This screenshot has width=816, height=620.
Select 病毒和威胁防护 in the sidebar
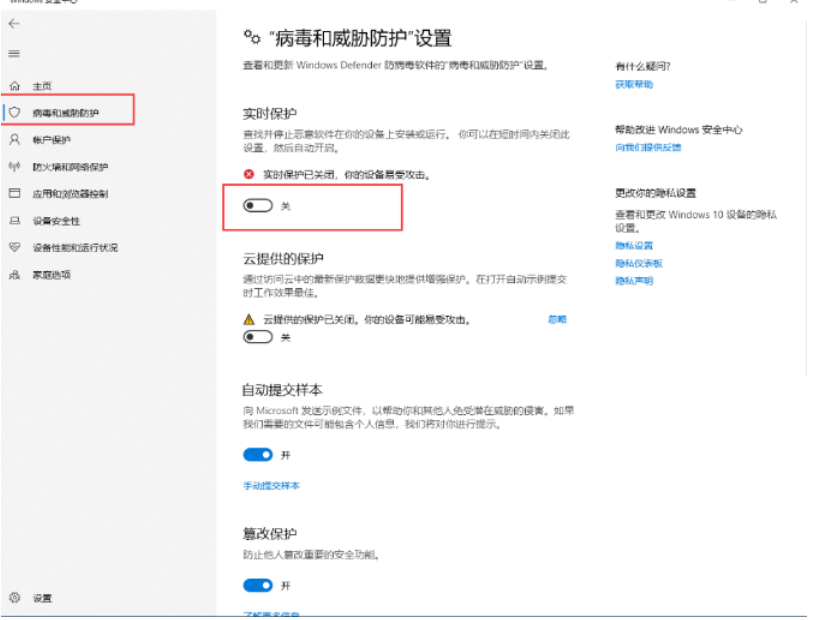[66, 112]
